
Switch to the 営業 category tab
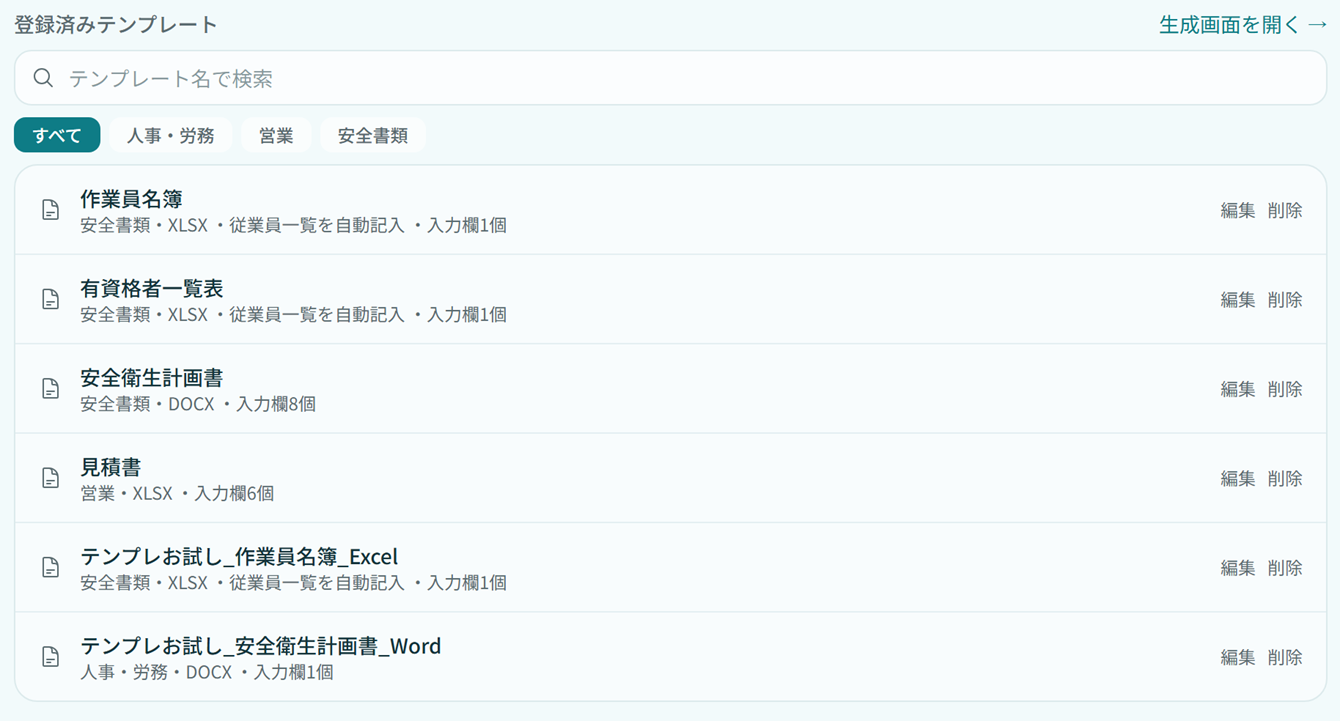click(276, 135)
